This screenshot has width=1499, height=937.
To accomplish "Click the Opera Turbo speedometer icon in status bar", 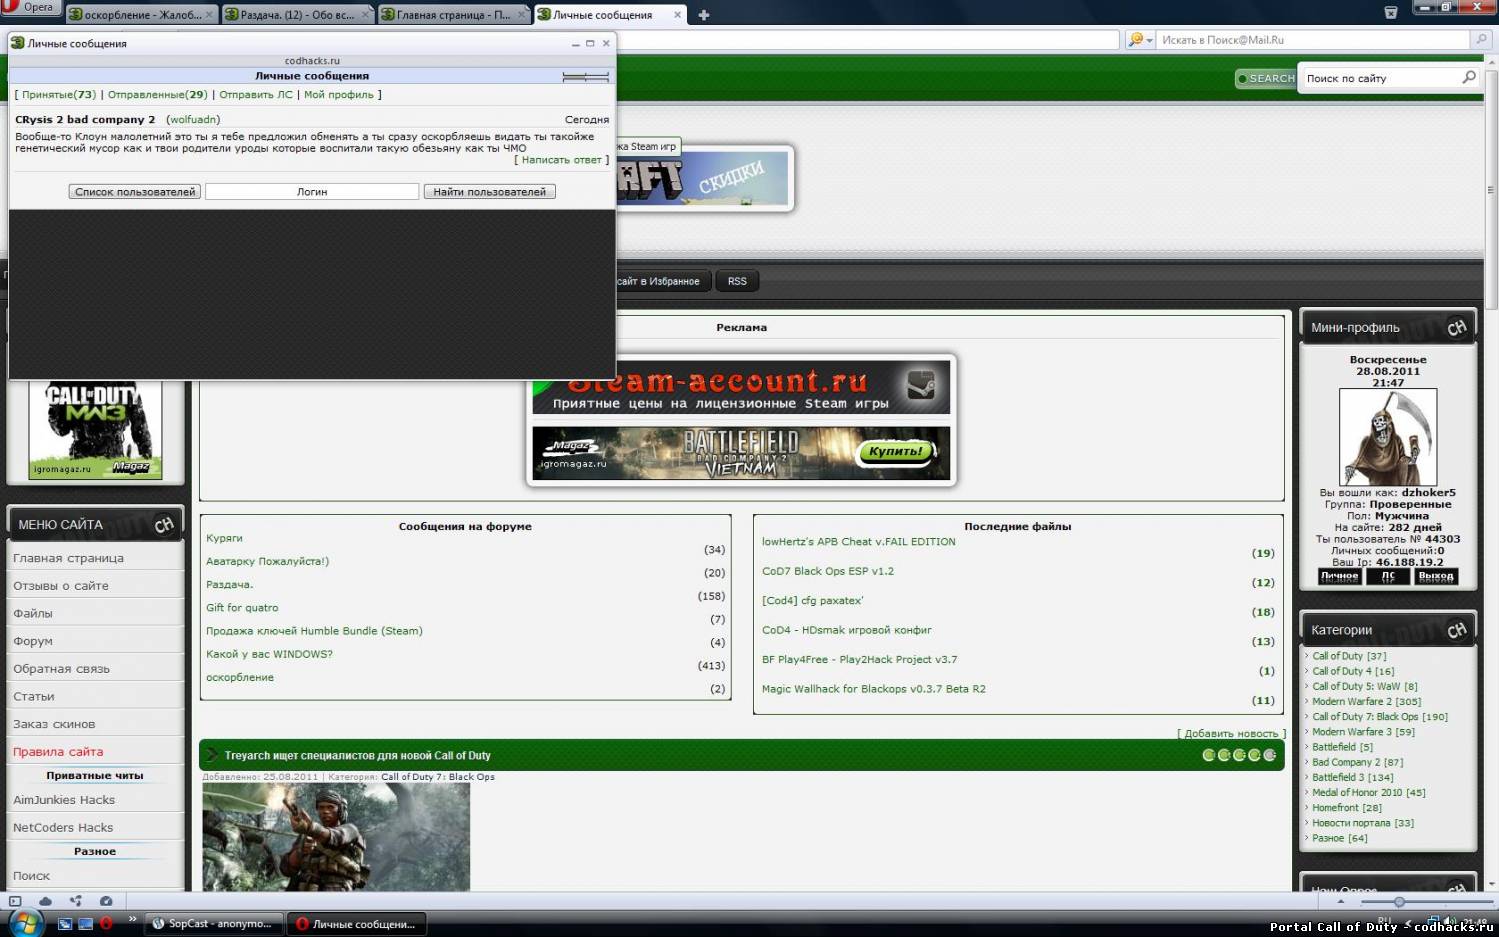I will click(106, 901).
